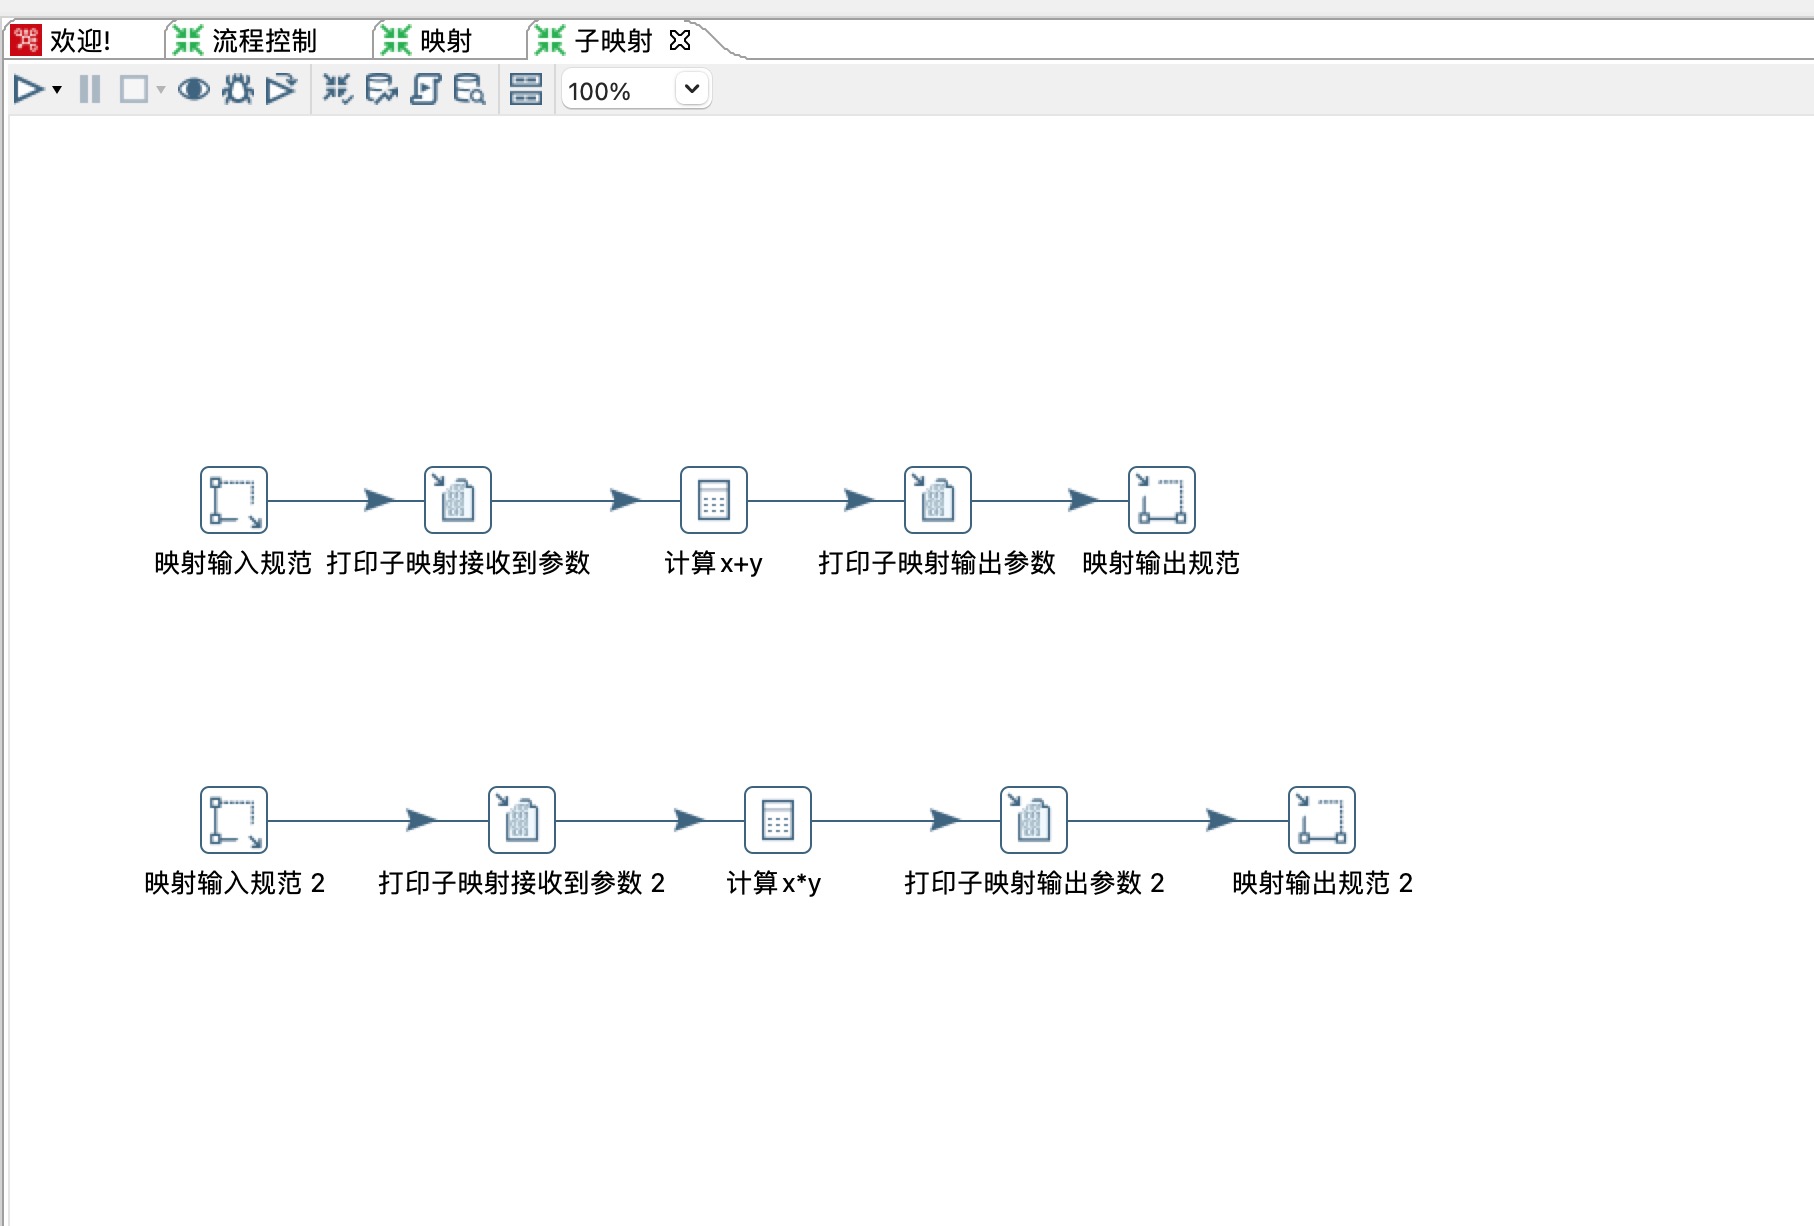Run database impact analysis icon
Screen dimensions: 1814x1226
pyautogui.click(x=381, y=90)
